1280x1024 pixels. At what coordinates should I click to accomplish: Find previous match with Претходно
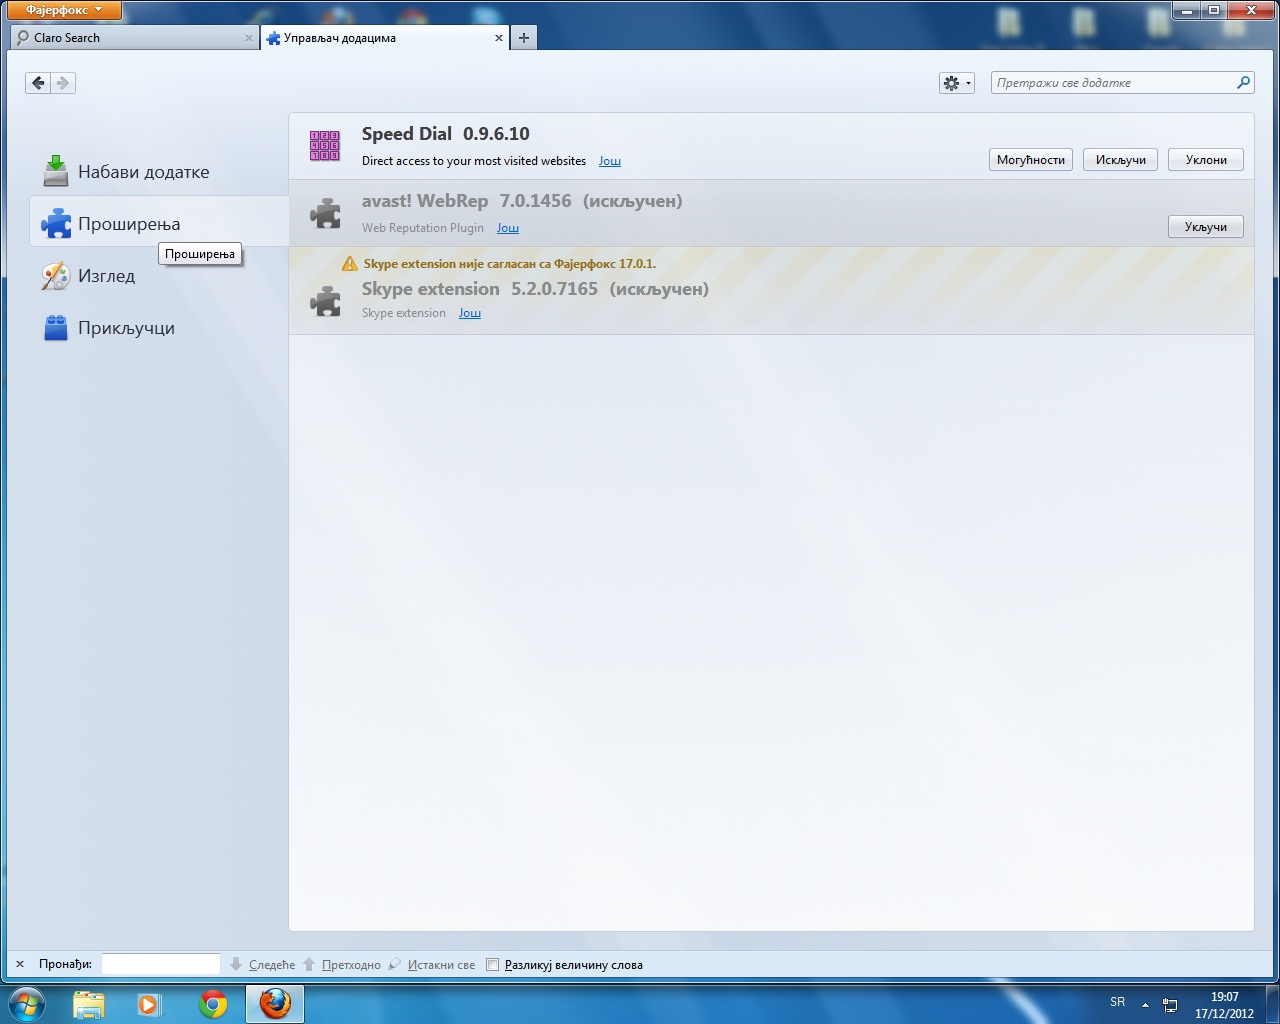click(342, 965)
